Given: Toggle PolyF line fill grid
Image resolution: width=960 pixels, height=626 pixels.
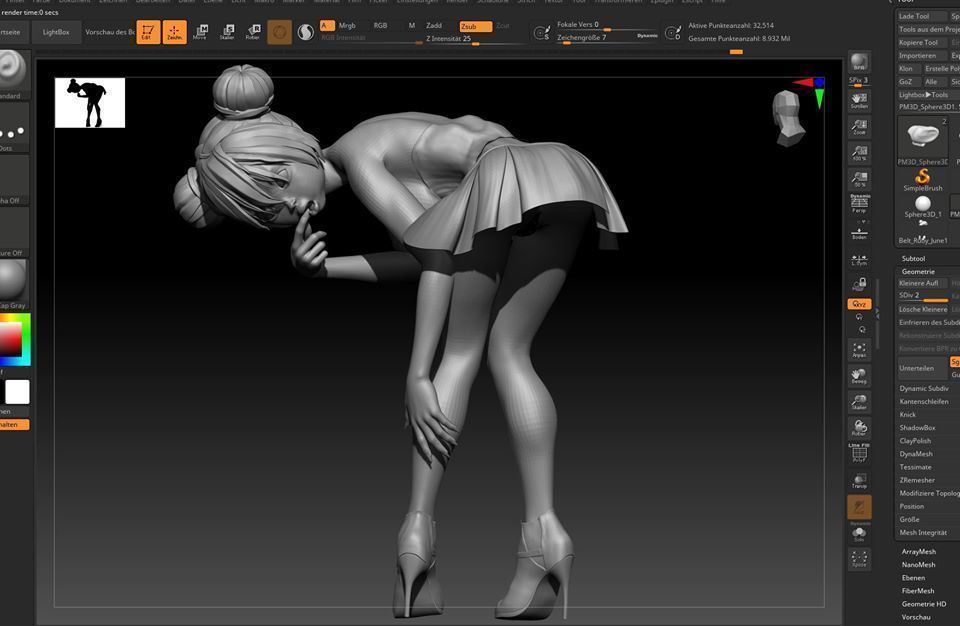Looking at the screenshot, I should pyautogui.click(x=859, y=453).
